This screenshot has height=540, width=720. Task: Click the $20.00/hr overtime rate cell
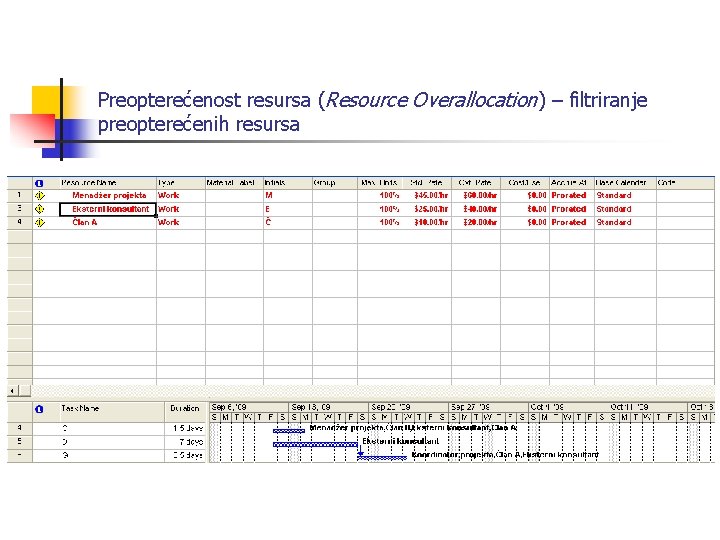click(476, 223)
